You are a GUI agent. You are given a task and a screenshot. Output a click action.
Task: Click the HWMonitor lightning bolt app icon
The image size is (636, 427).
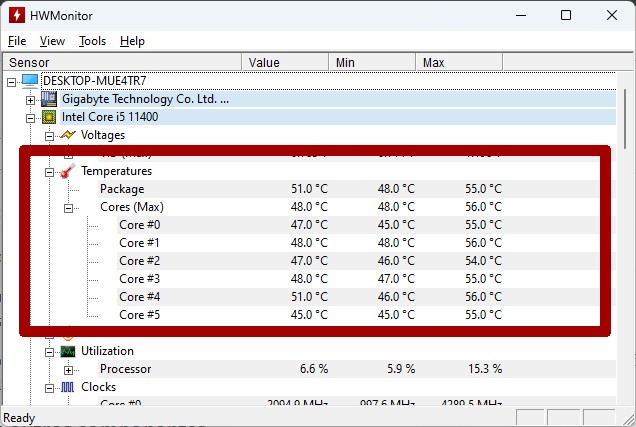point(17,15)
